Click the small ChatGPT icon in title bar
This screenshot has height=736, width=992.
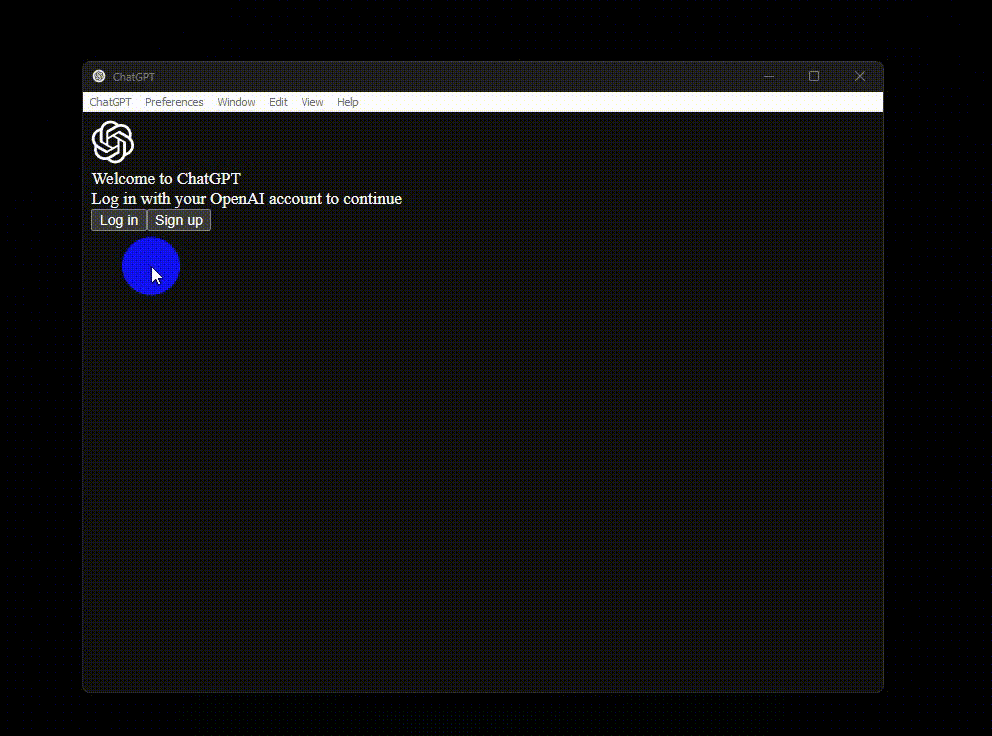coord(99,76)
